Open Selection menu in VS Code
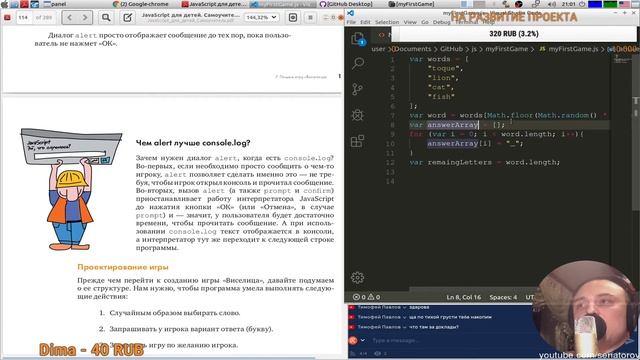Screen dimensions: 640x360 pyautogui.click(x=387, y=22)
